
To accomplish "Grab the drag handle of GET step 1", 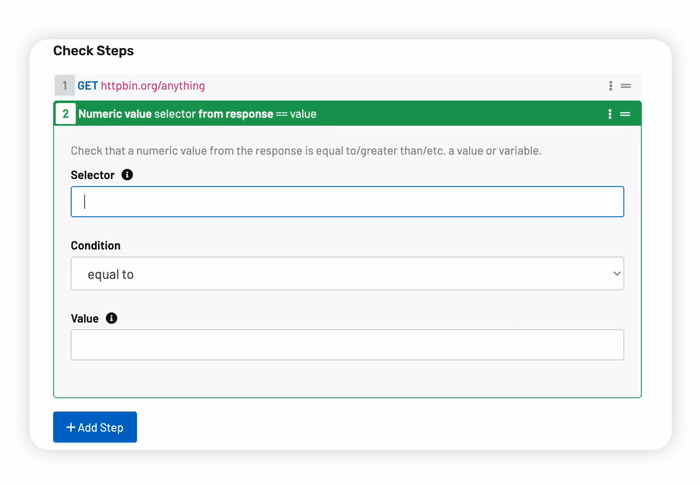I will [626, 86].
